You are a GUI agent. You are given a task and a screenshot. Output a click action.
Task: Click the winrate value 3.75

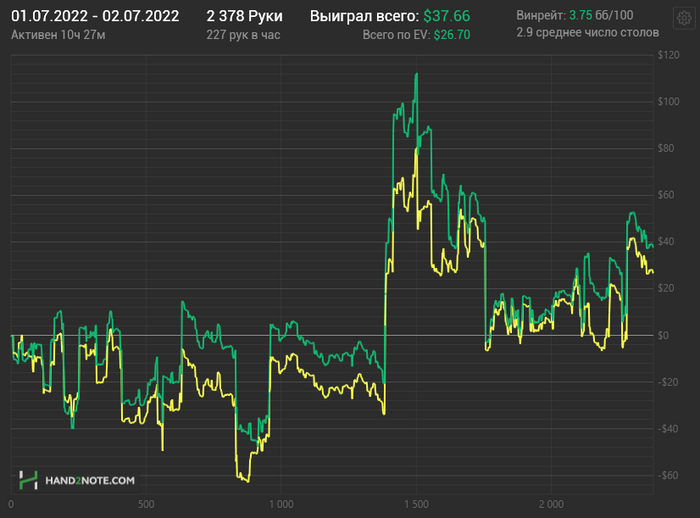580,15
